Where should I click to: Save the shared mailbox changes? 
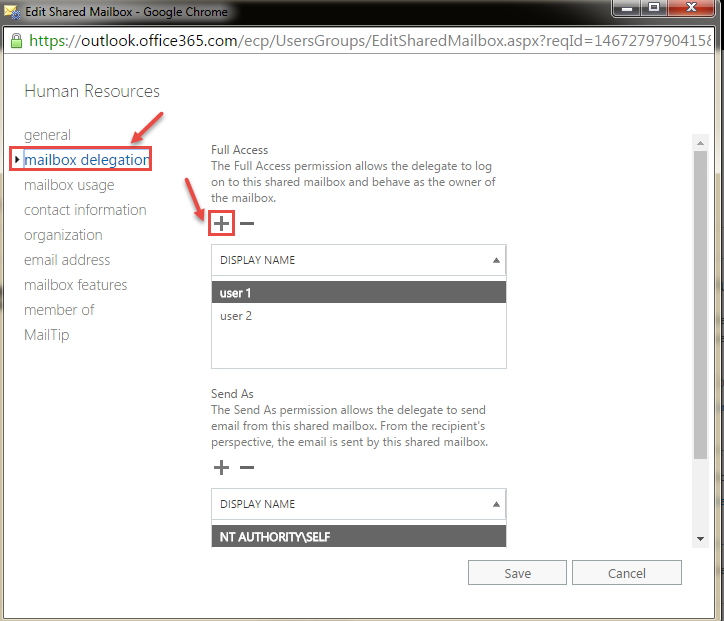(x=517, y=573)
